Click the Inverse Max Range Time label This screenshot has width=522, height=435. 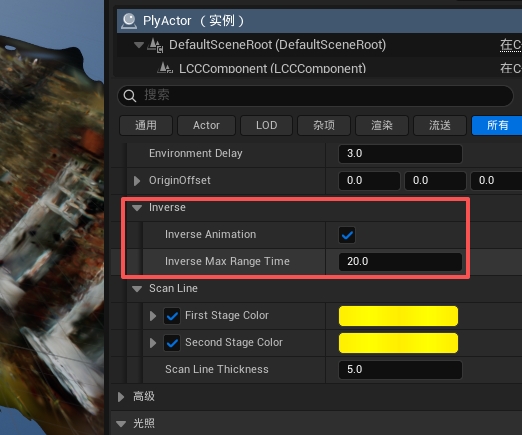227,262
